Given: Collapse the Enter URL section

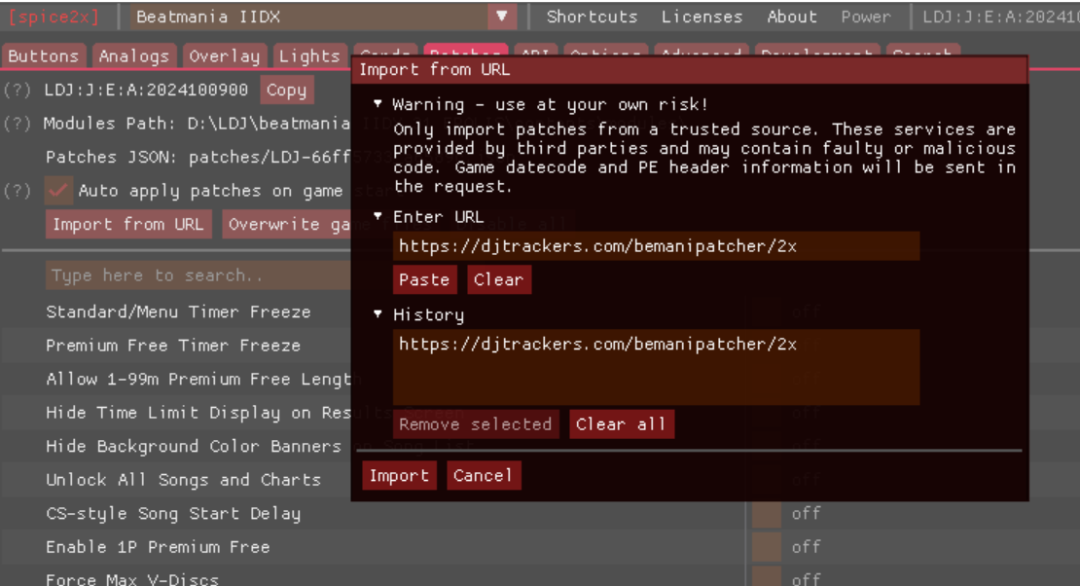Looking at the screenshot, I should [378, 217].
